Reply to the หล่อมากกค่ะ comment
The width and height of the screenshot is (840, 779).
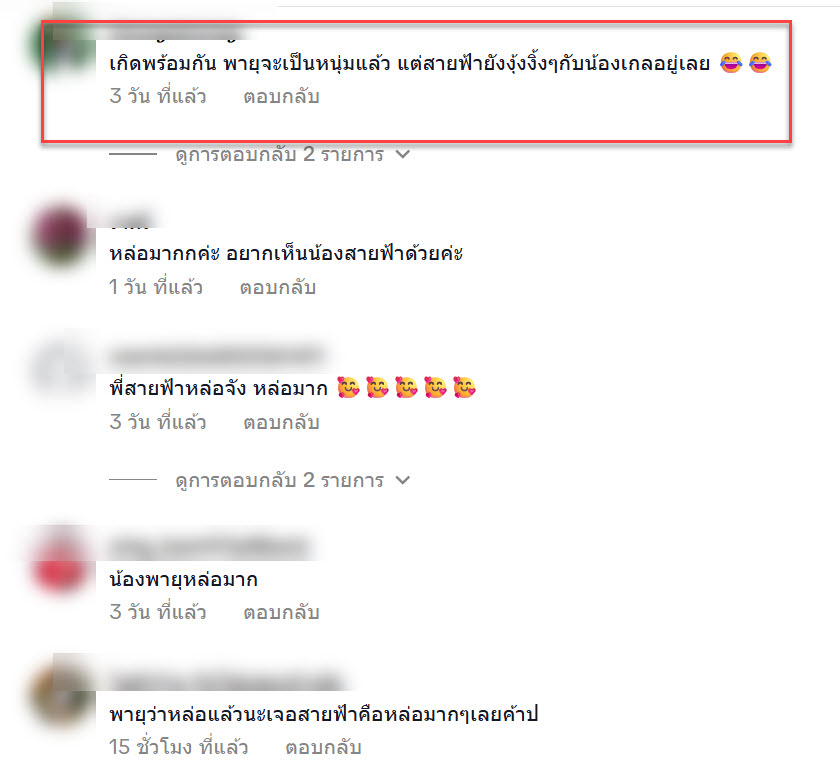[278, 288]
